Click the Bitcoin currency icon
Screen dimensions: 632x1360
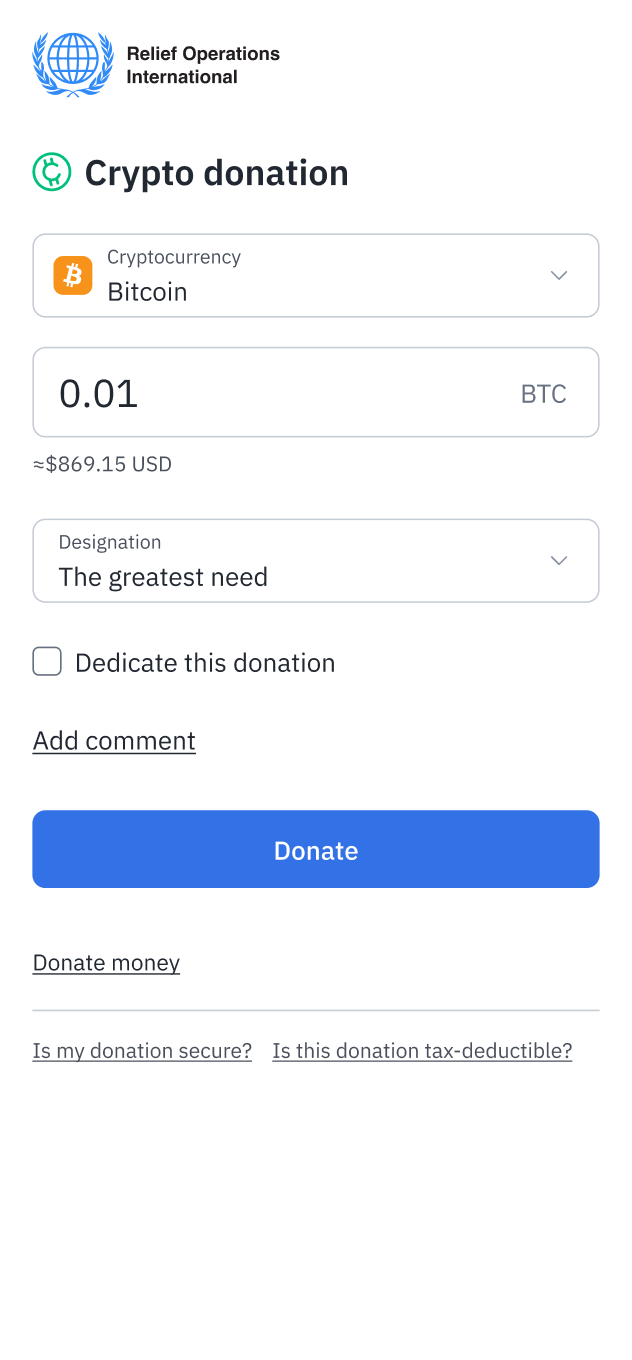[72, 275]
